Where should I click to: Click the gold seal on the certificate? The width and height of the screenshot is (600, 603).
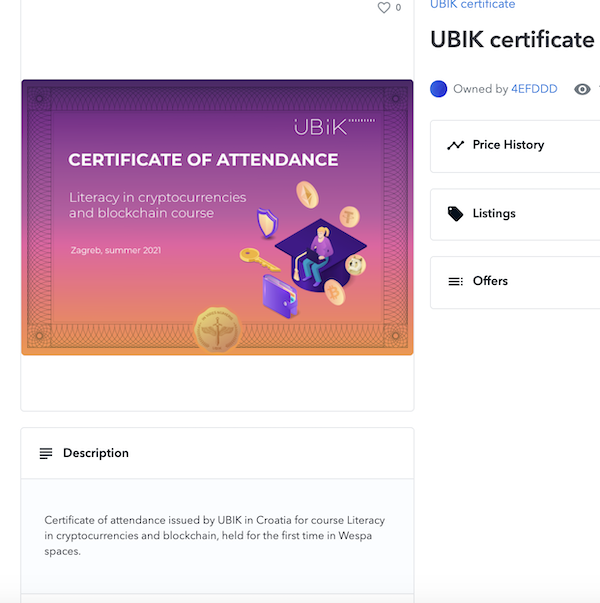218,330
